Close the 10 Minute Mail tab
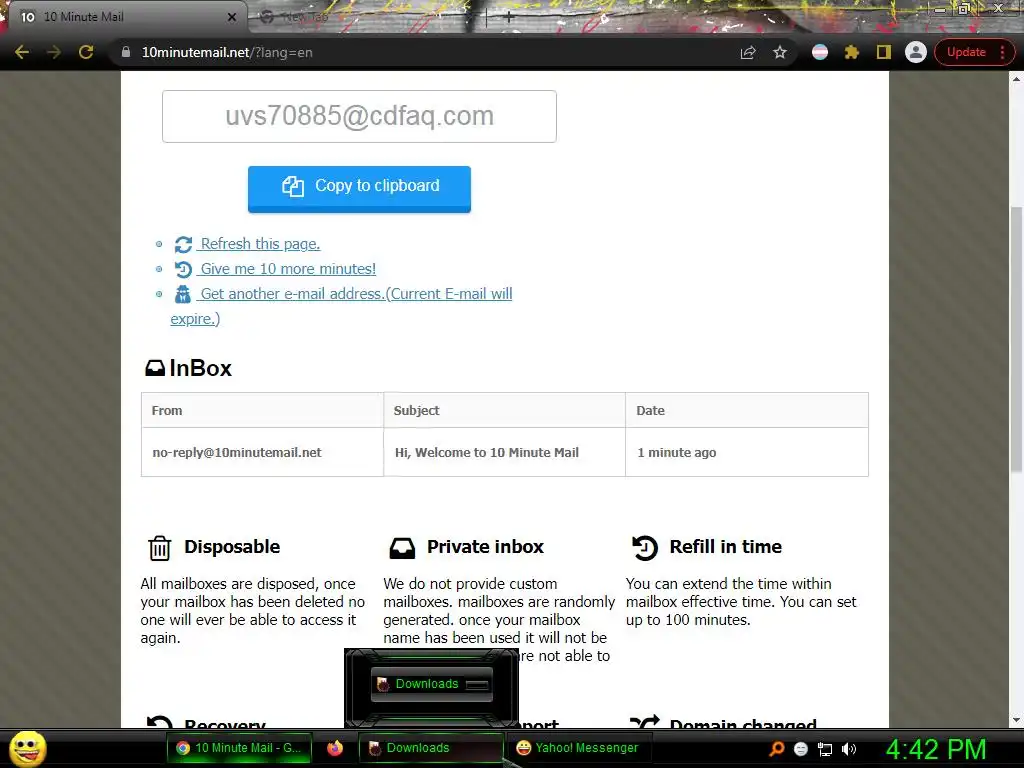Viewport: 1024px width, 768px height. (232, 17)
